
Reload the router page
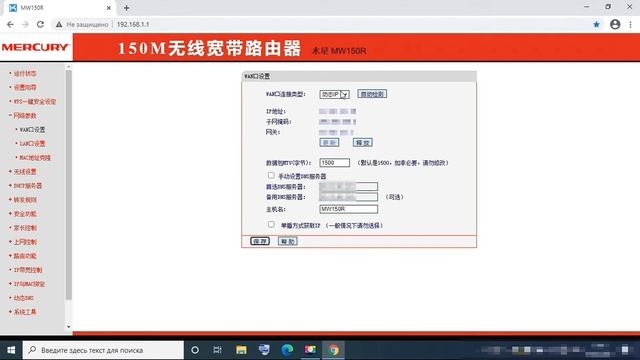(x=40, y=24)
